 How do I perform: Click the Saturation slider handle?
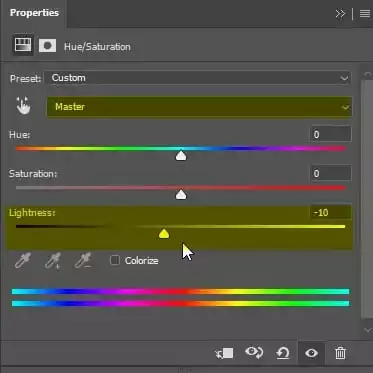181,194
